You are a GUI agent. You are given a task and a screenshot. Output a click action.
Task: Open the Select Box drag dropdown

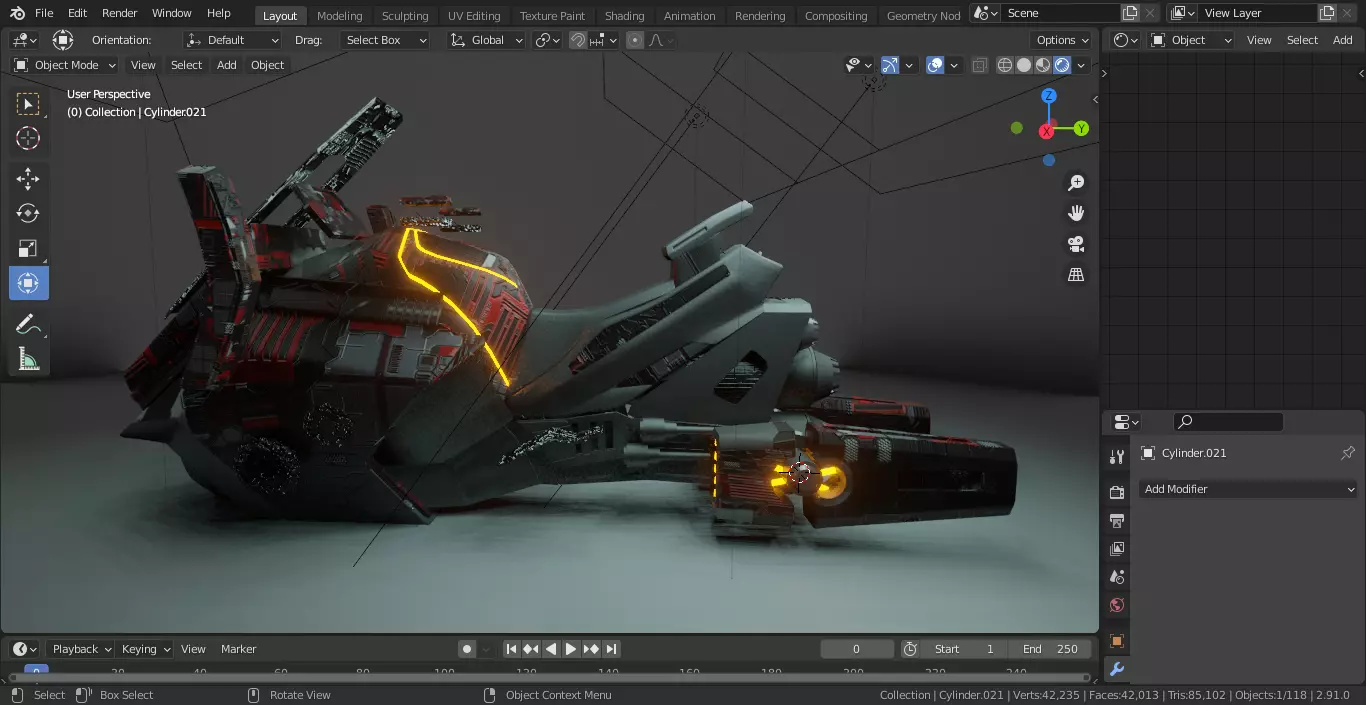point(384,40)
